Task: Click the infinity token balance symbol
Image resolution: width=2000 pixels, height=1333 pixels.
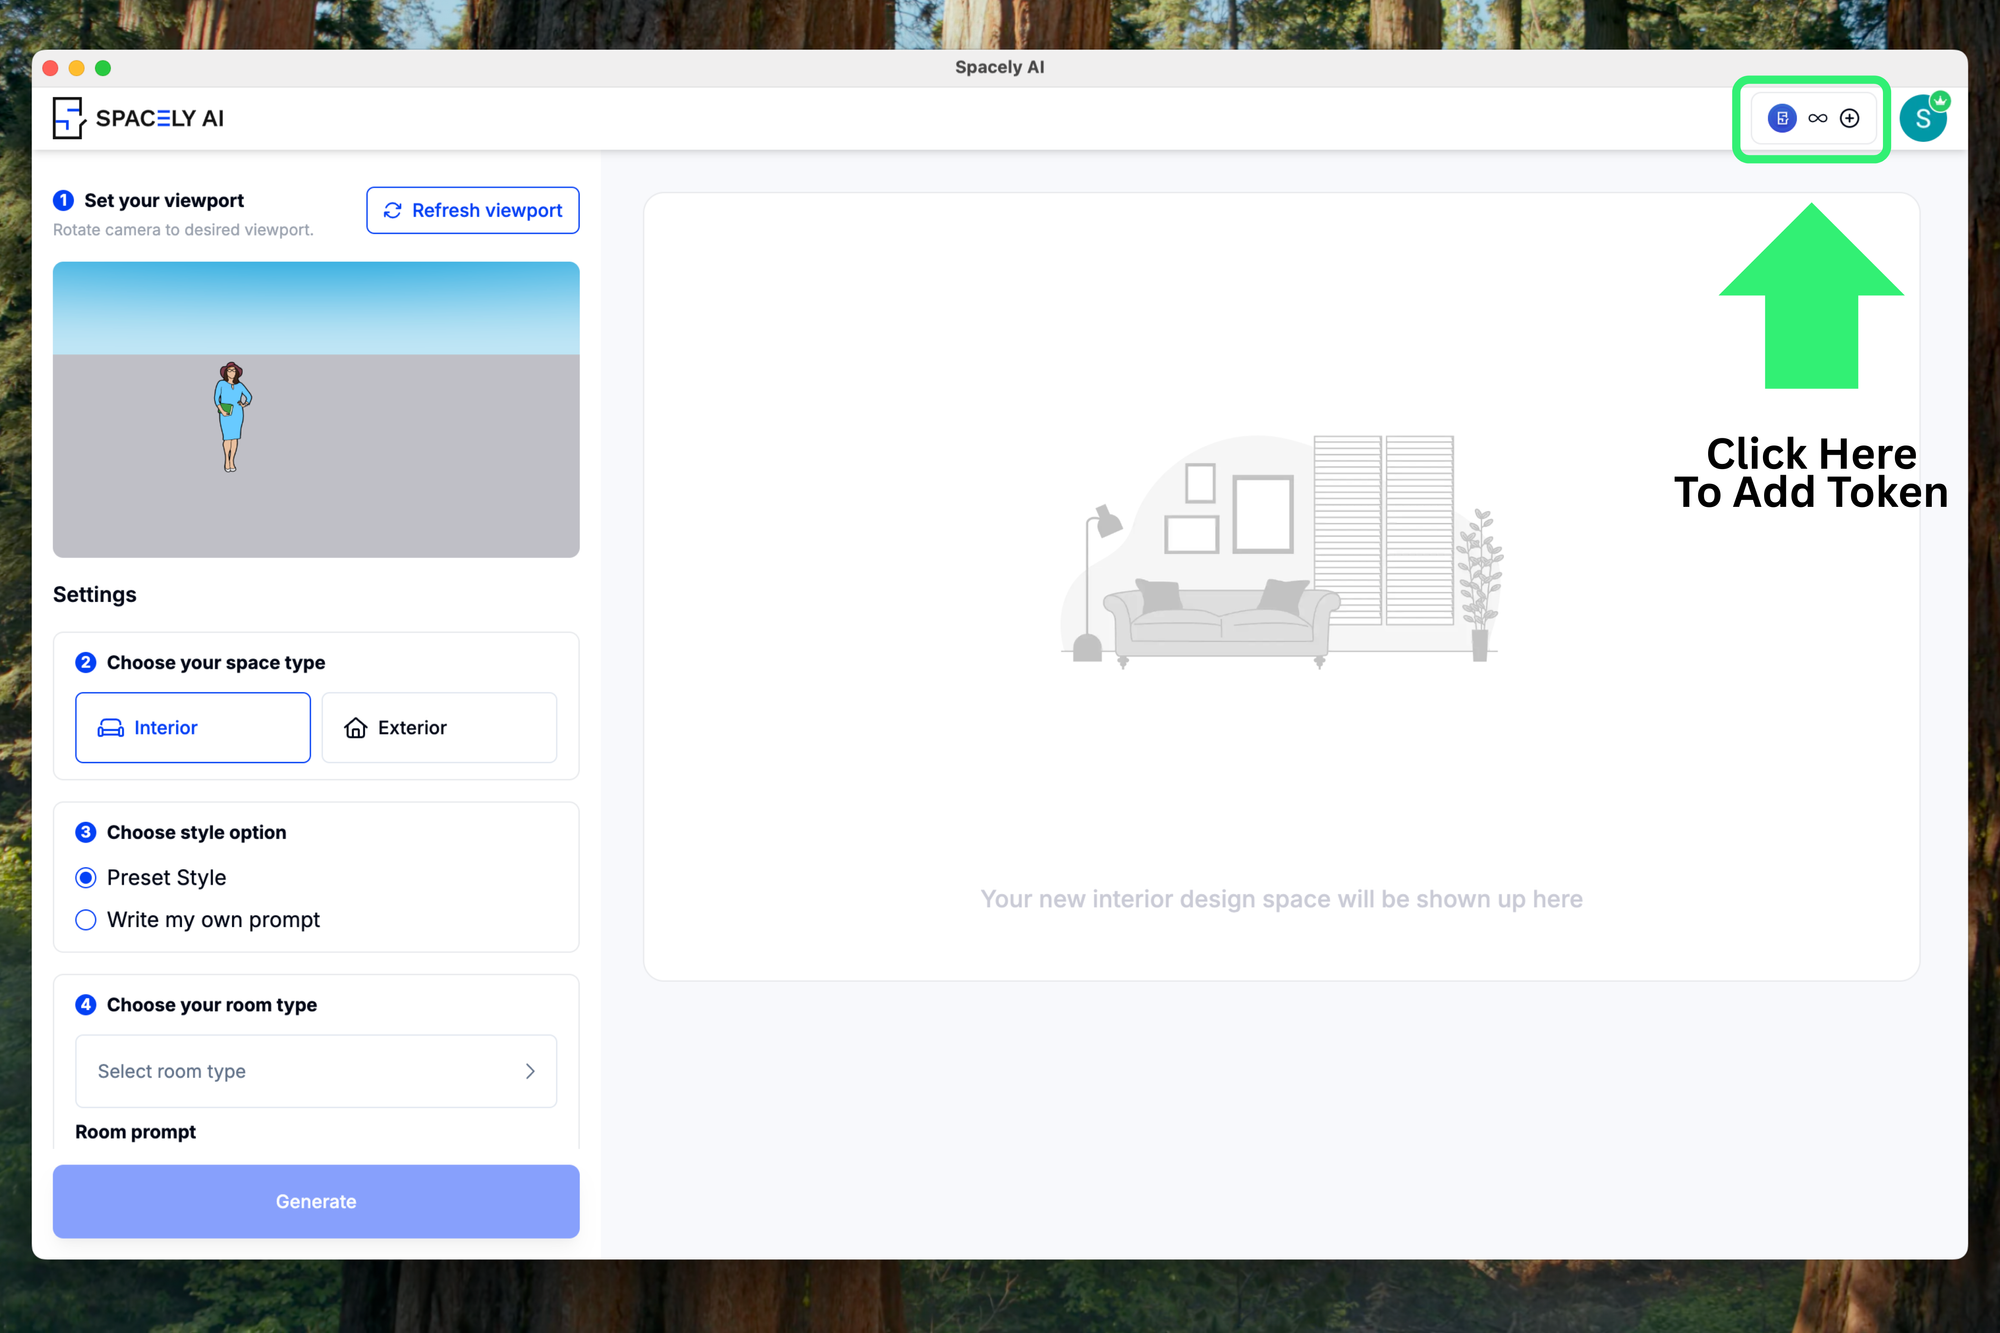Action: click(1817, 118)
